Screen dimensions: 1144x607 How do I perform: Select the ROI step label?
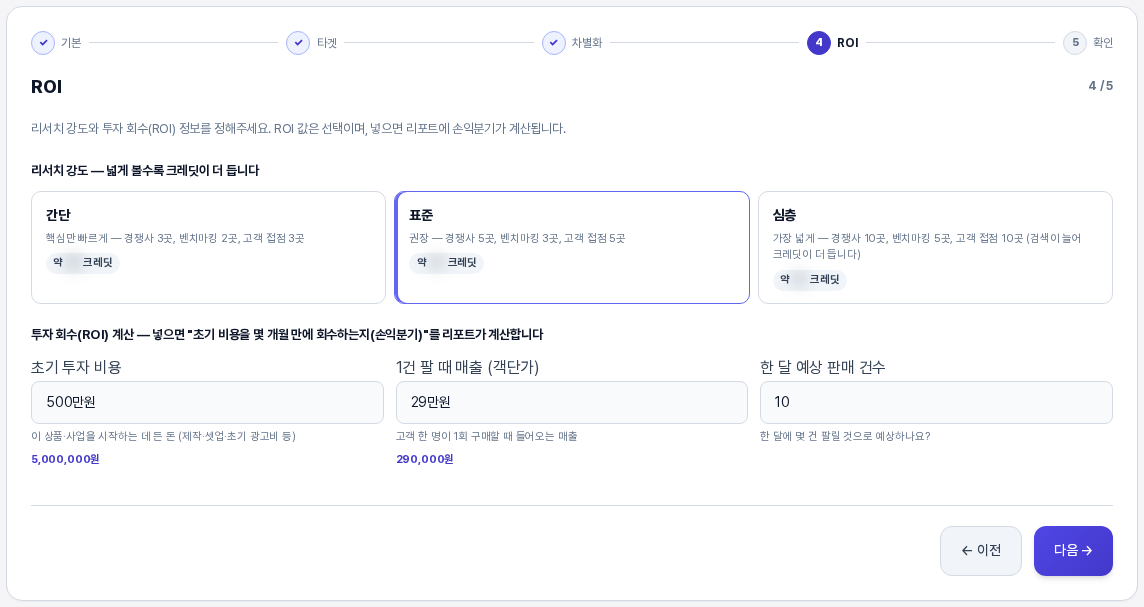(x=848, y=43)
